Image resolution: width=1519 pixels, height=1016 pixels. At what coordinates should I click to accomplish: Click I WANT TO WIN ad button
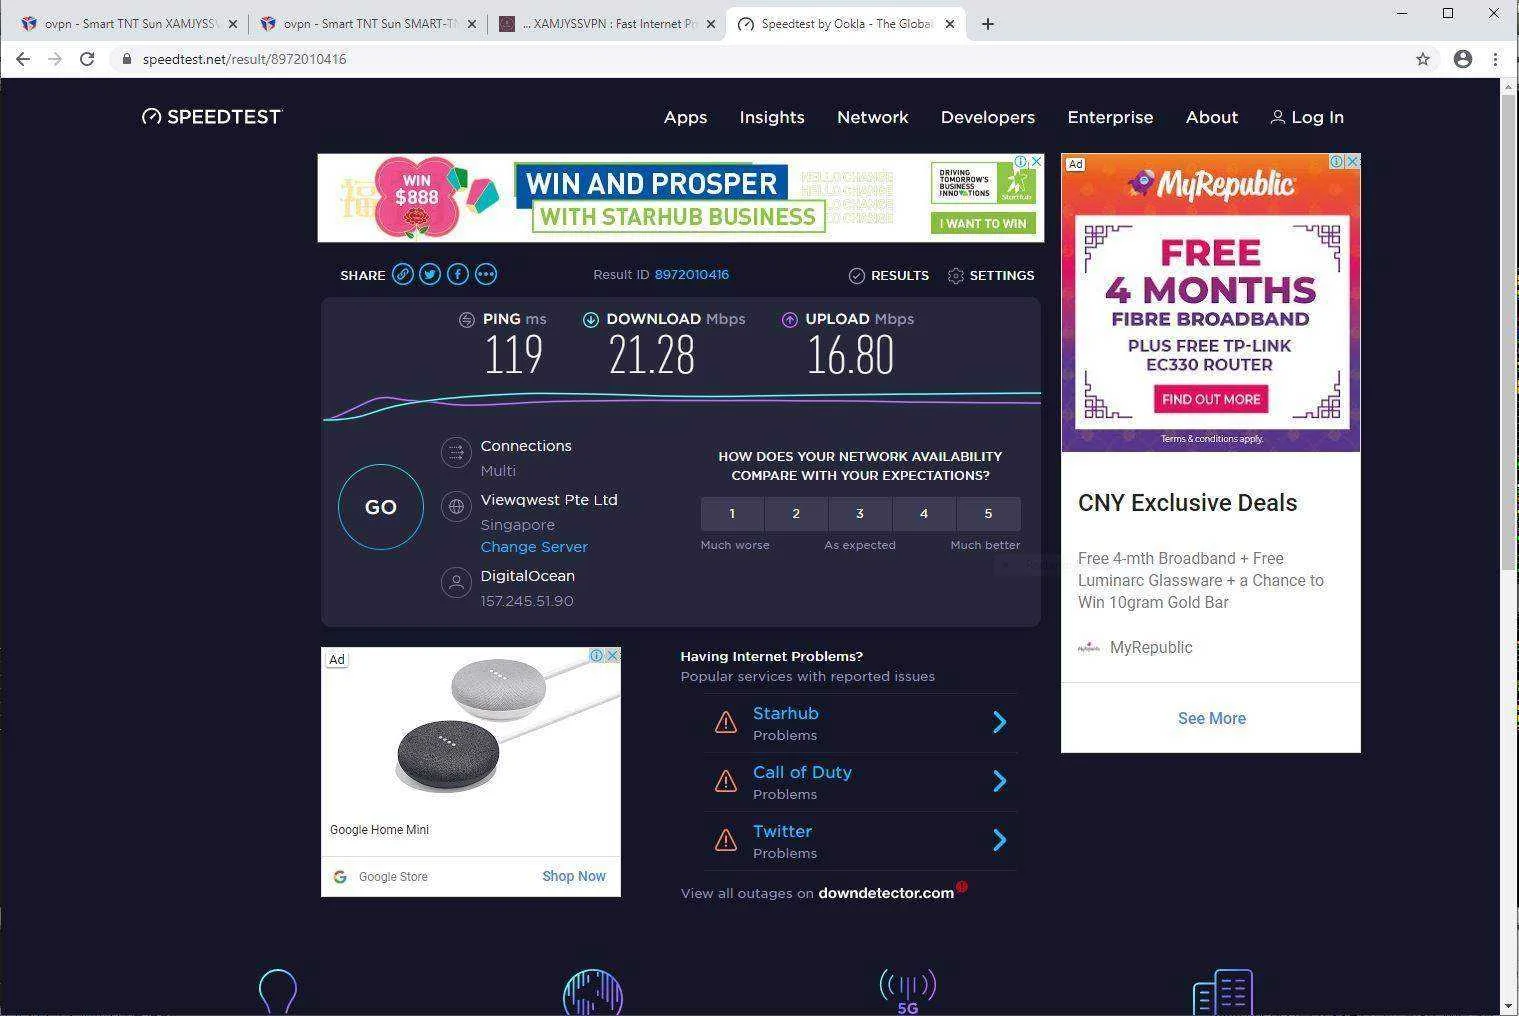pyautogui.click(x=983, y=223)
